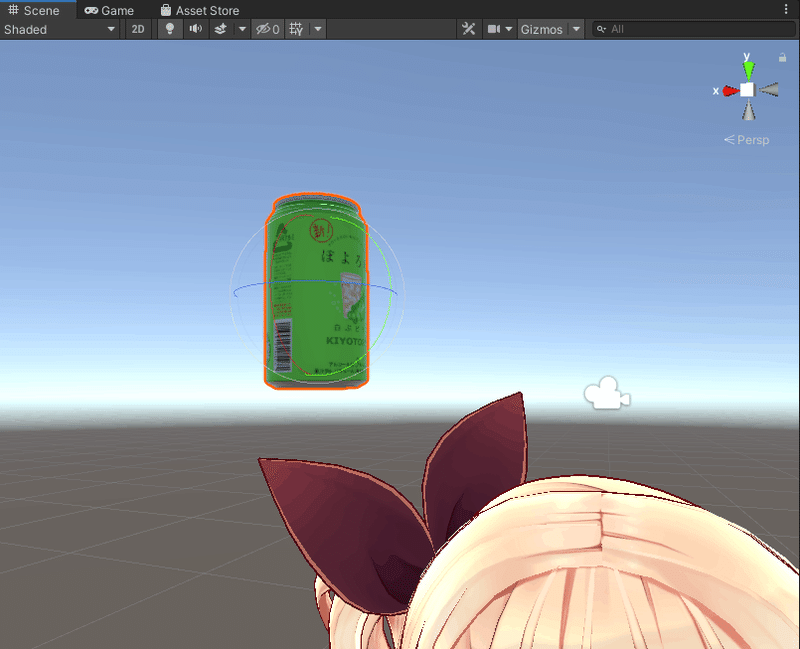The image size is (800, 649).
Task: Click the hidden objects count eye icon
Action: click(264, 29)
